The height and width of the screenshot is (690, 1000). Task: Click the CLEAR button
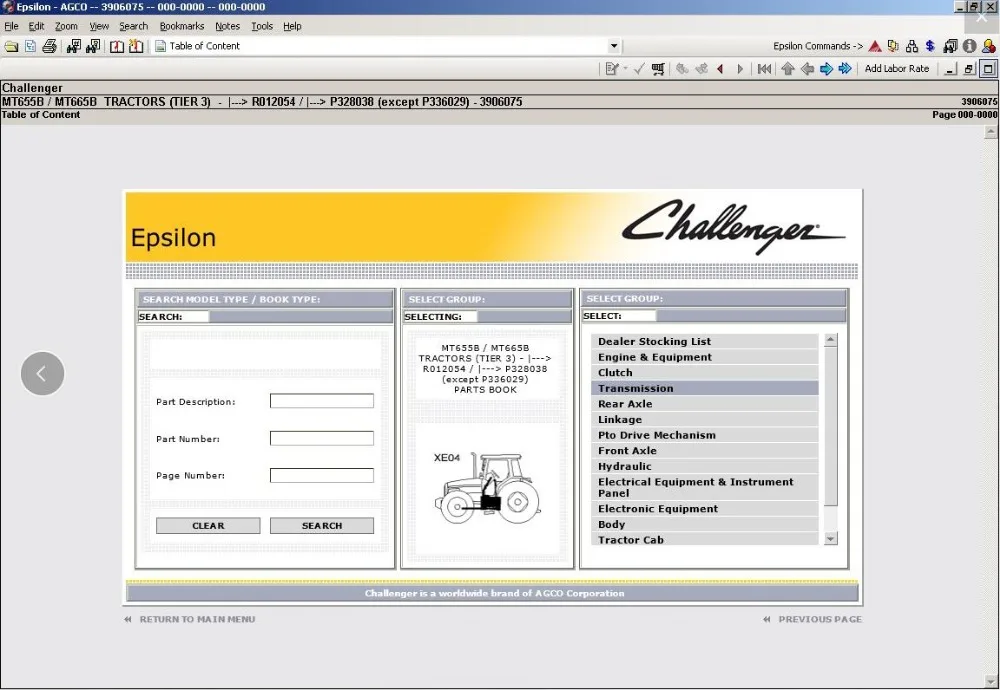208,525
